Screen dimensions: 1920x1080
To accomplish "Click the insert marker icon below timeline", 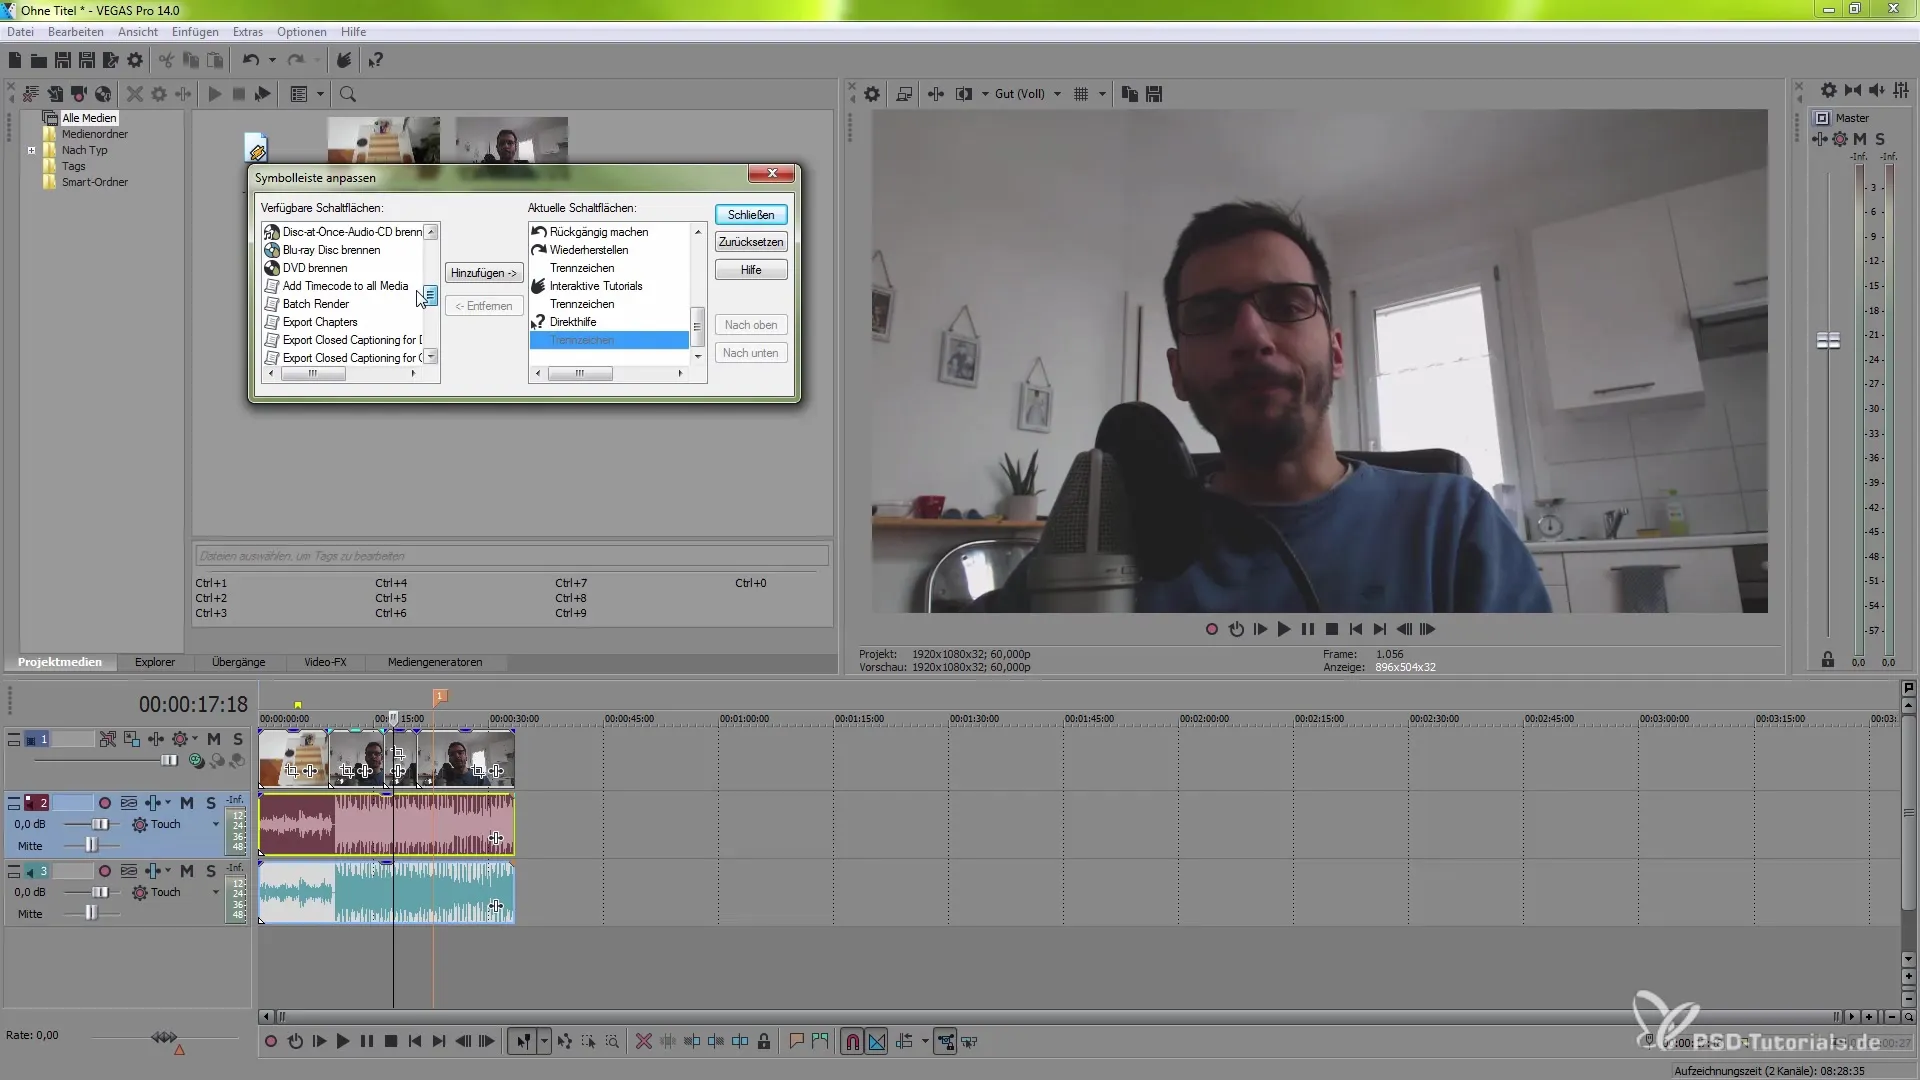I will (x=796, y=1042).
